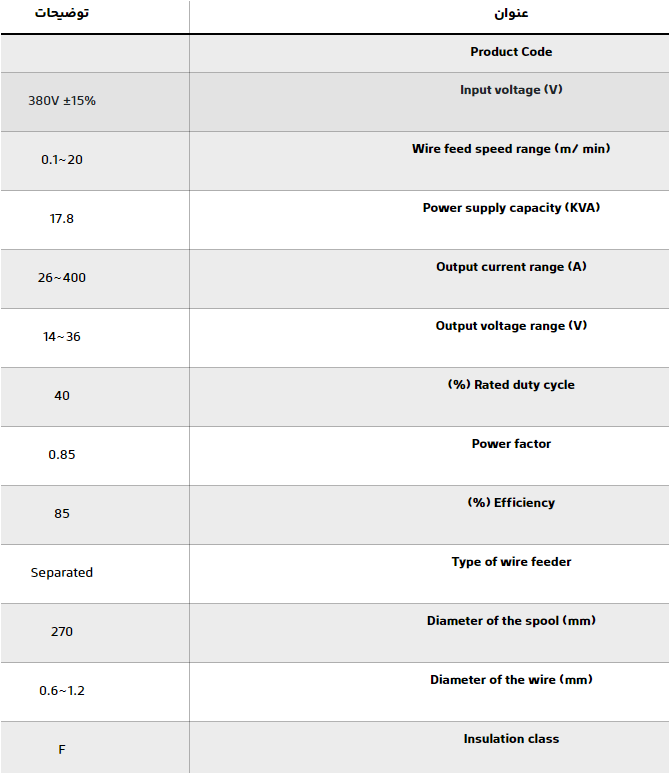Screen dimensions: 670x774
Task: Click the Rated duty cycle label
Action: pos(511,385)
